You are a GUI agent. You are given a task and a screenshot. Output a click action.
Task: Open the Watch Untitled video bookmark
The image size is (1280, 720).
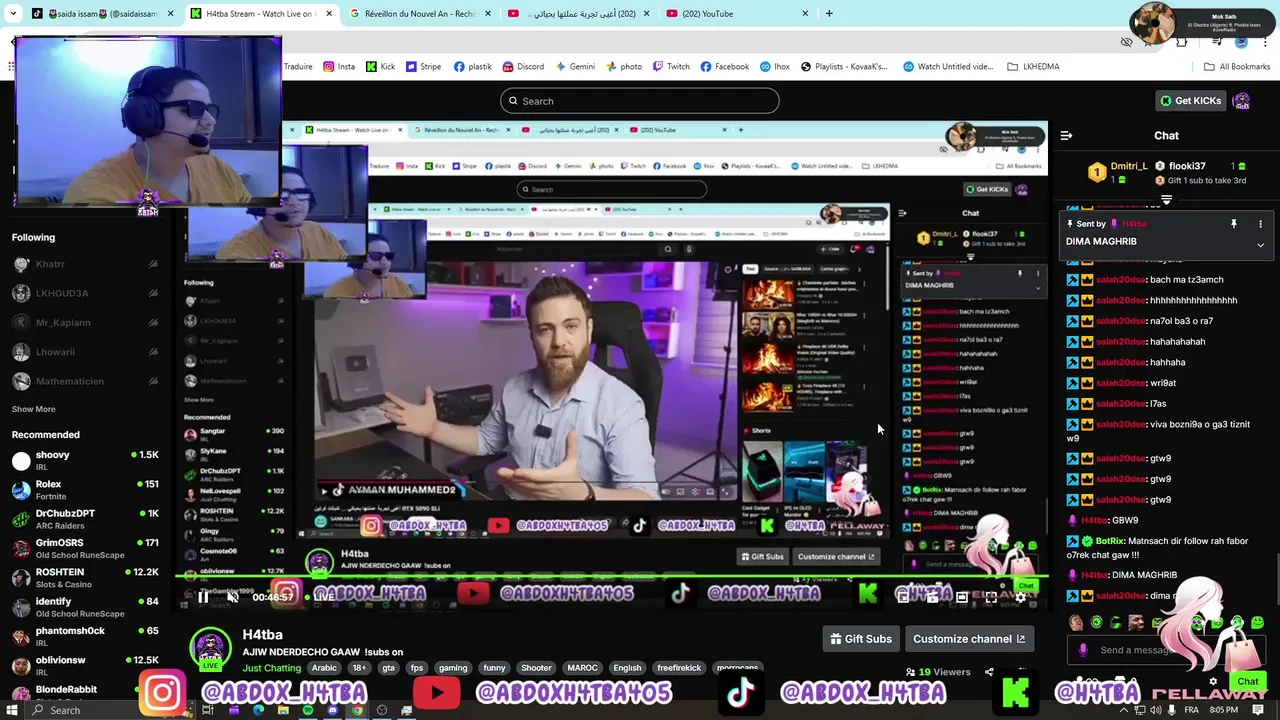click(948, 67)
